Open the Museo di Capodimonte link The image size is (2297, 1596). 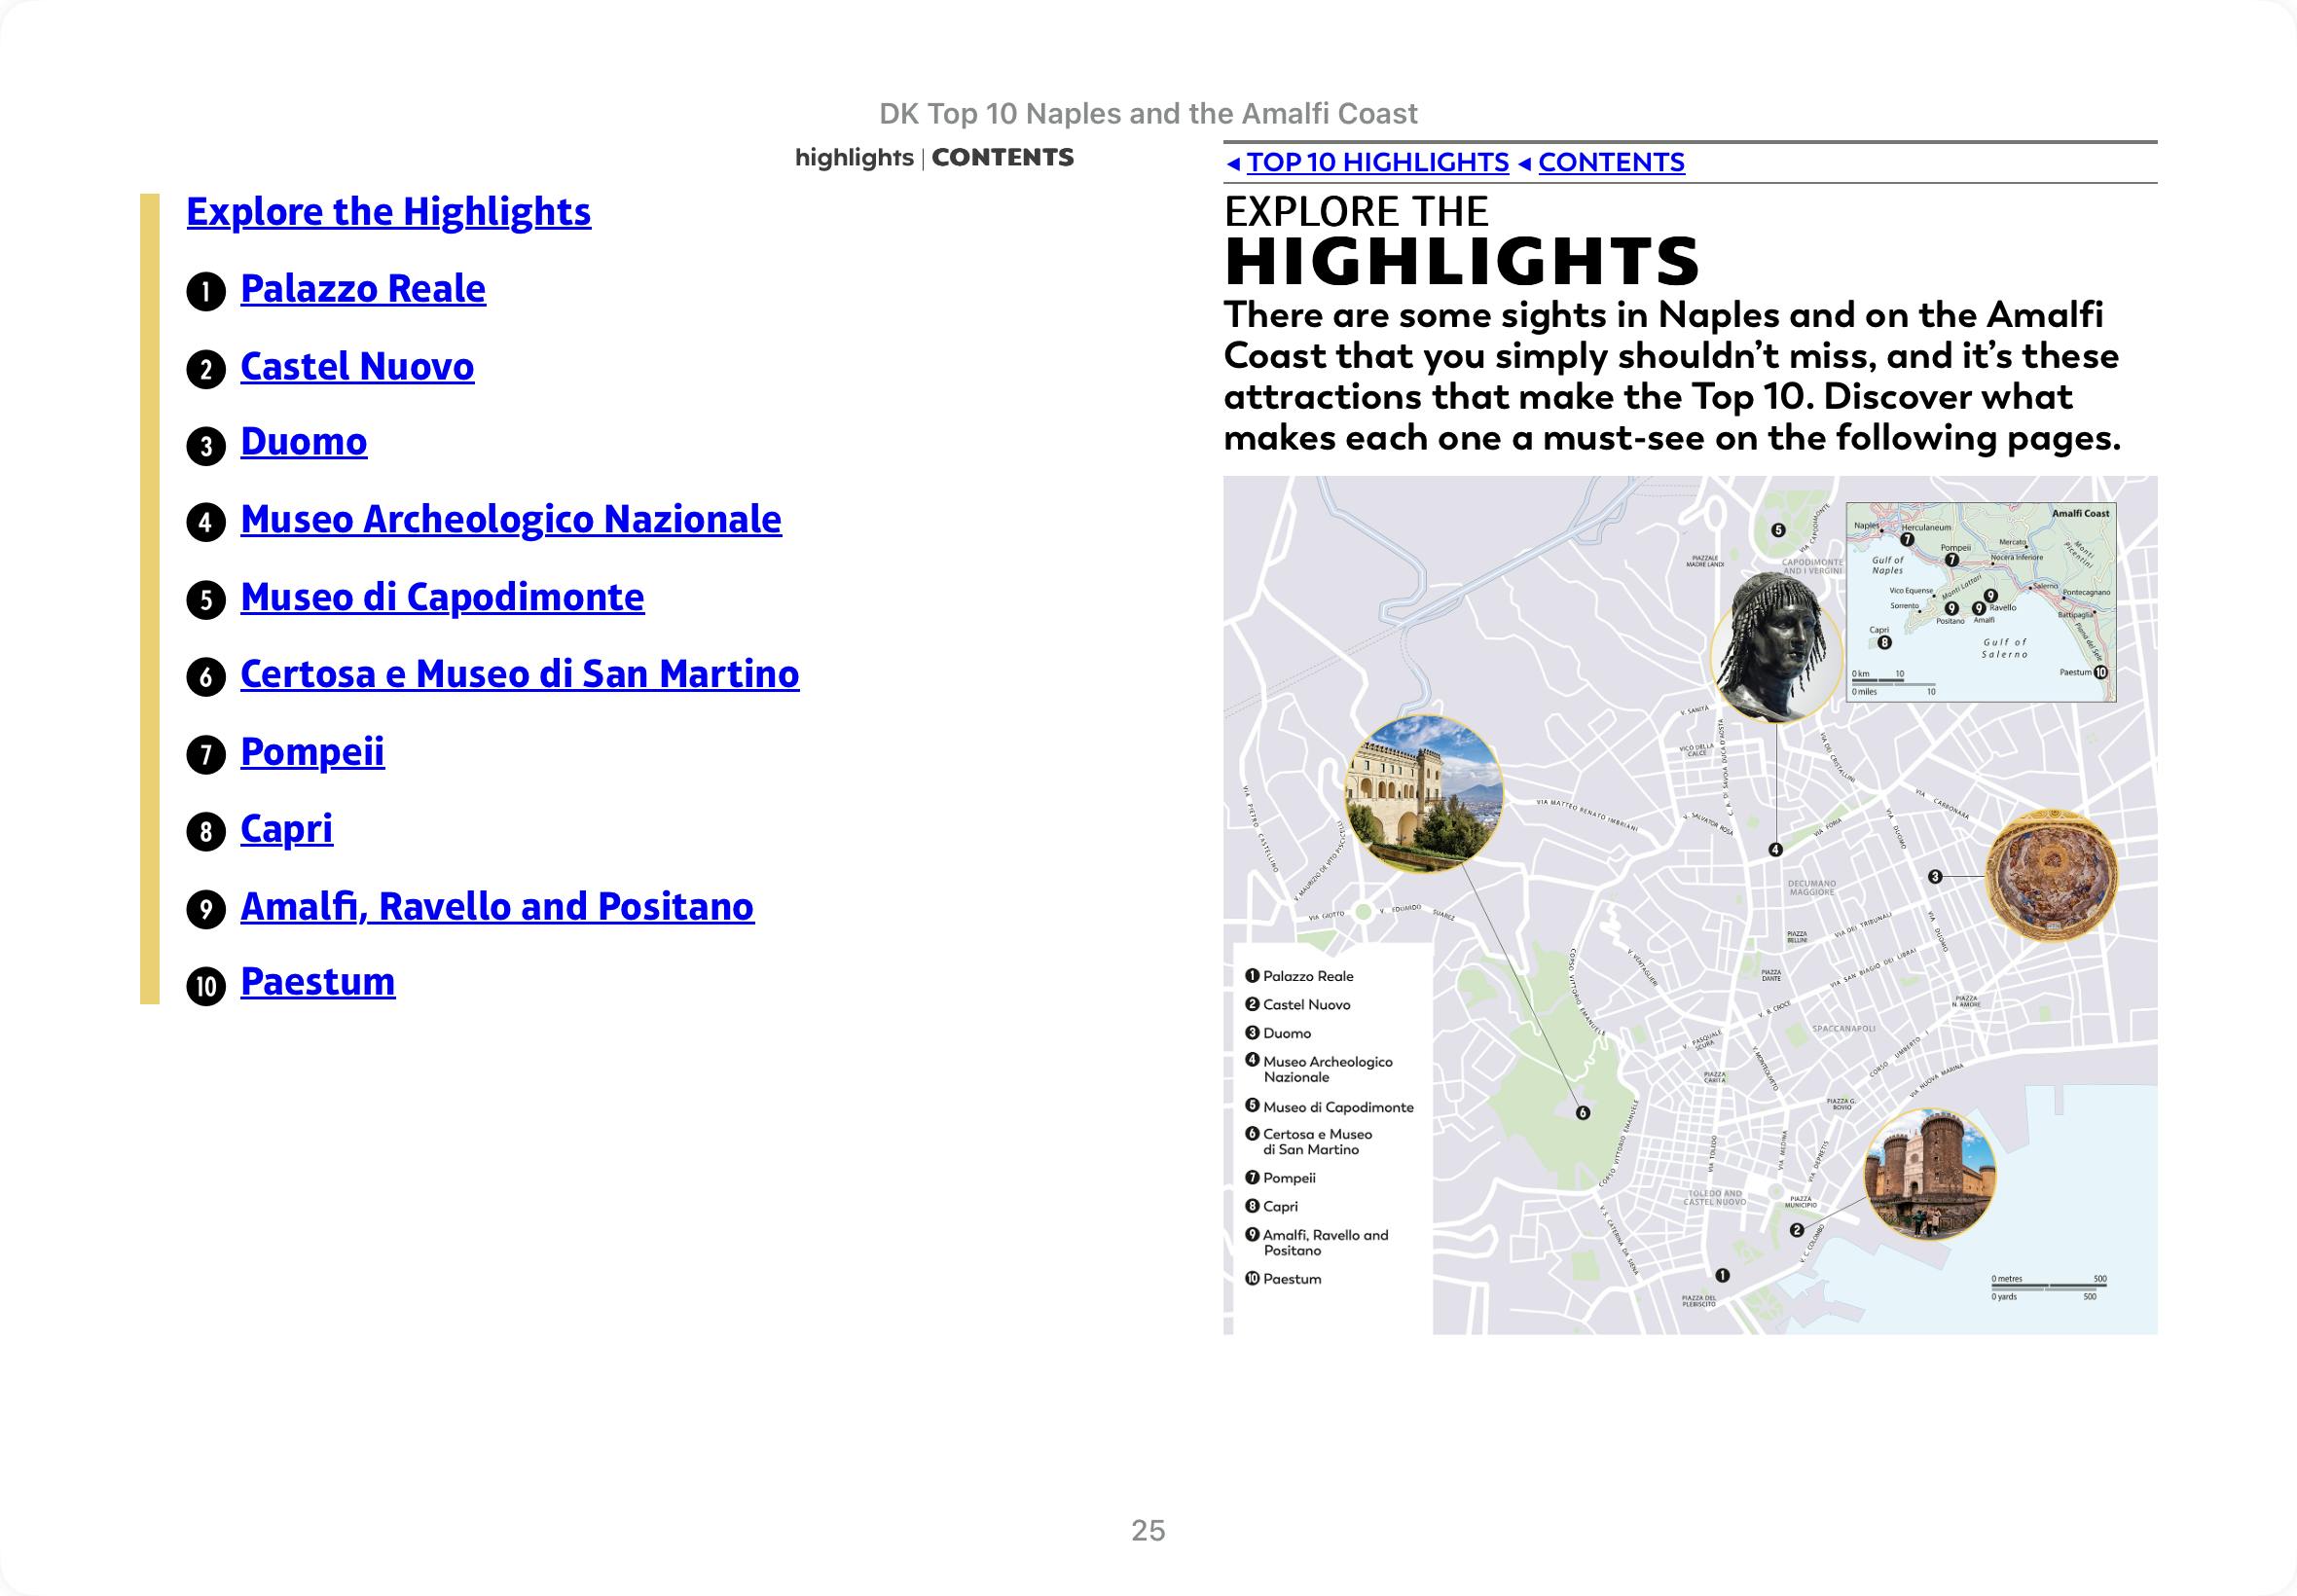tap(442, 598)
